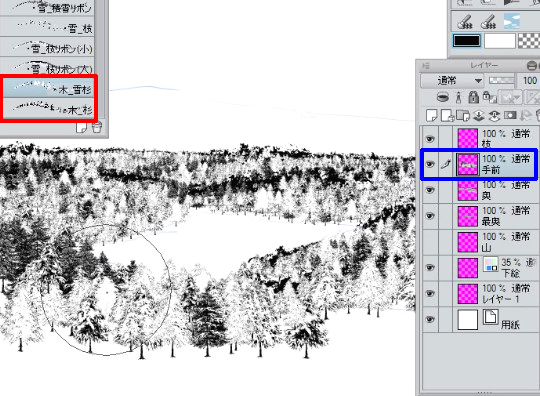Image resolution: width=540 pixels, height=396 pixels.
Task: Toggle clip to layer below icon
Action: click(443, 97)
